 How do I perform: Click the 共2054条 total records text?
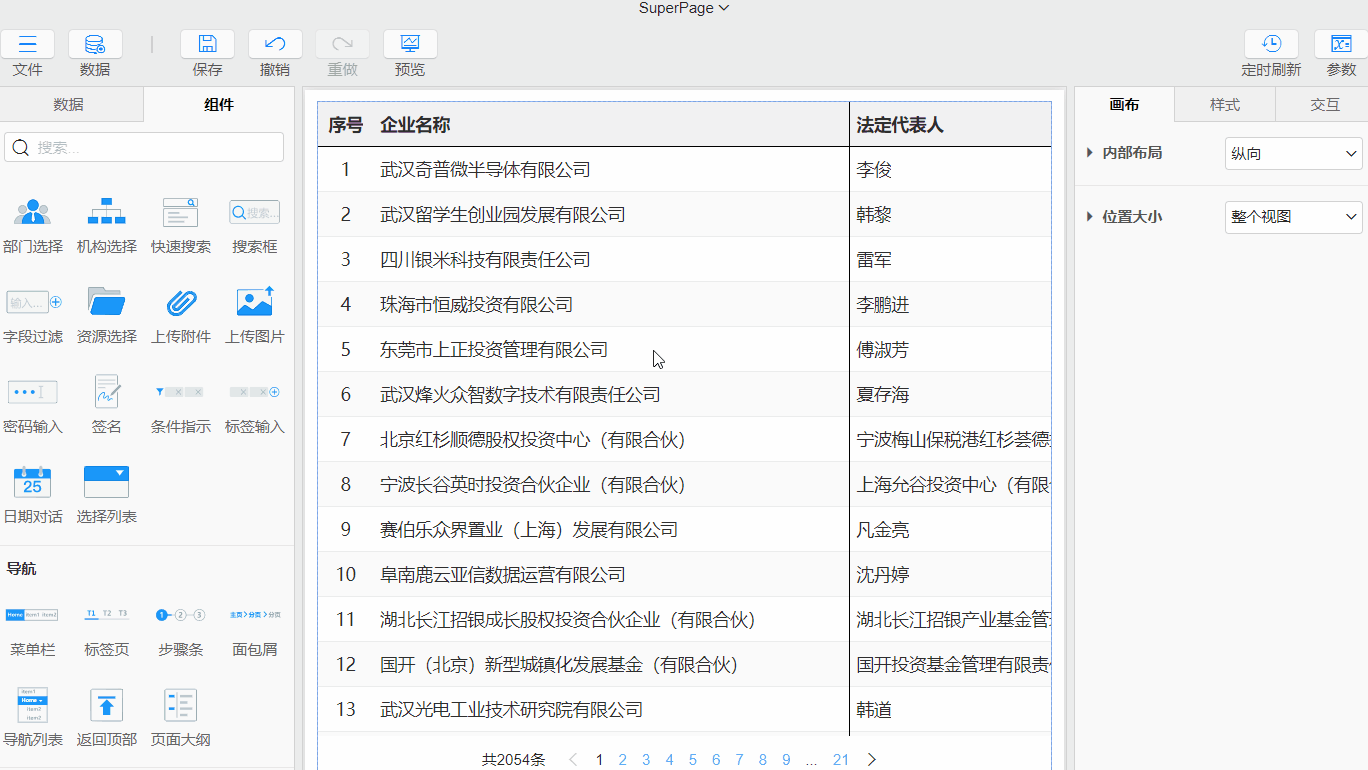[x=513, y=760]
